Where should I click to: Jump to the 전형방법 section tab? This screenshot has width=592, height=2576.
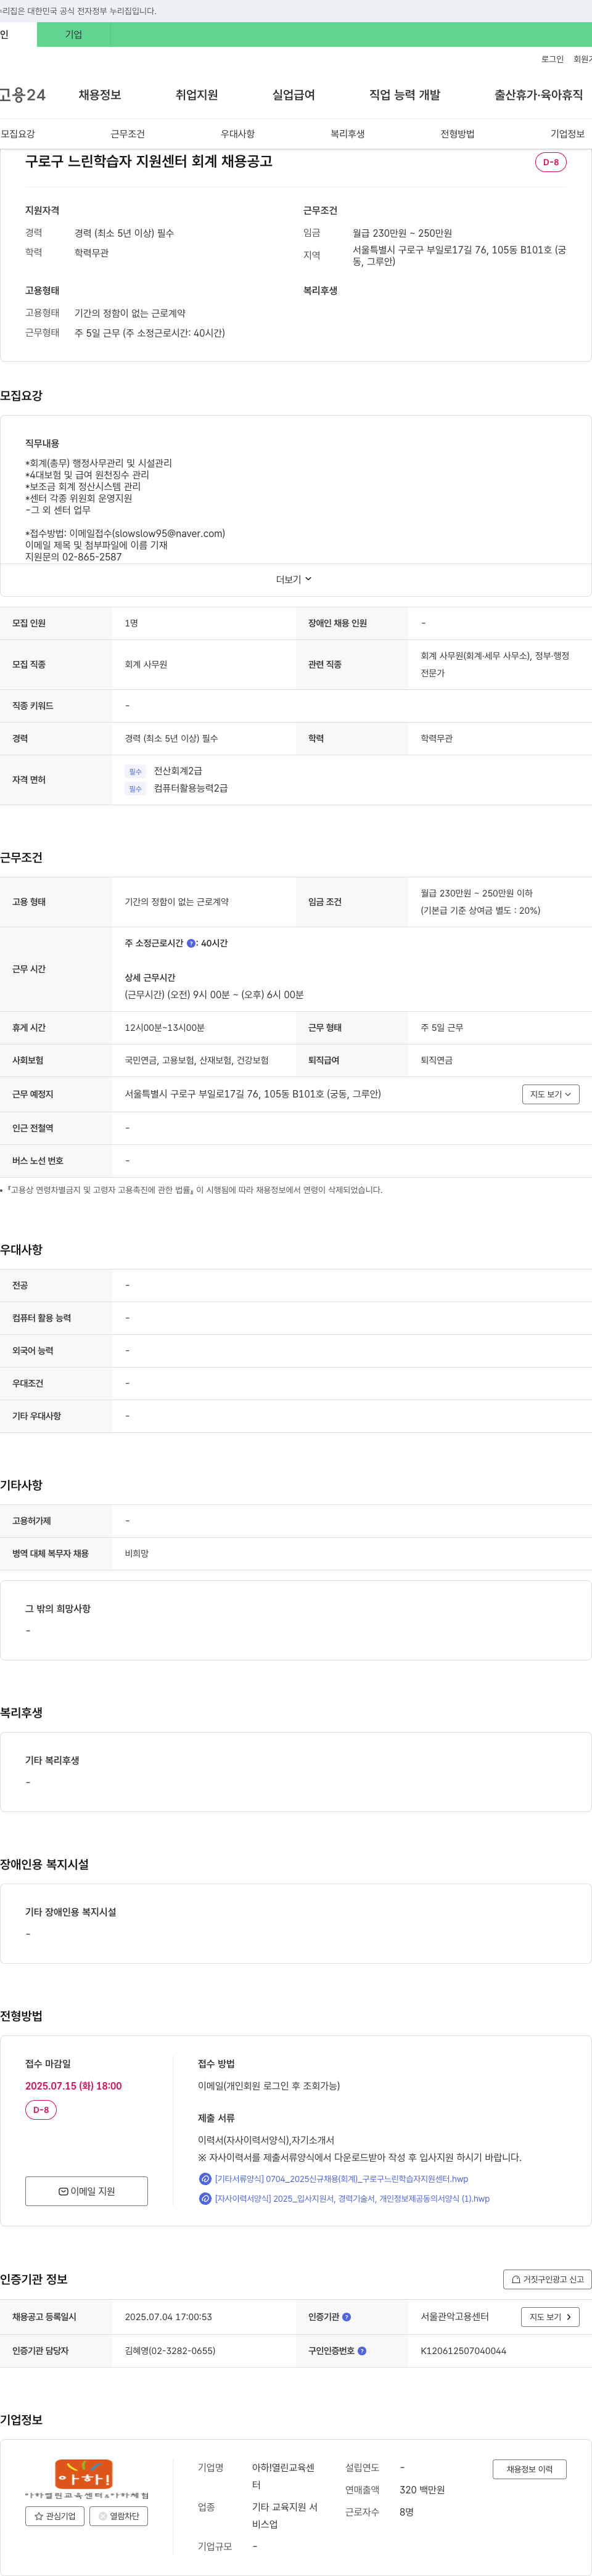[x=458, y=134]
